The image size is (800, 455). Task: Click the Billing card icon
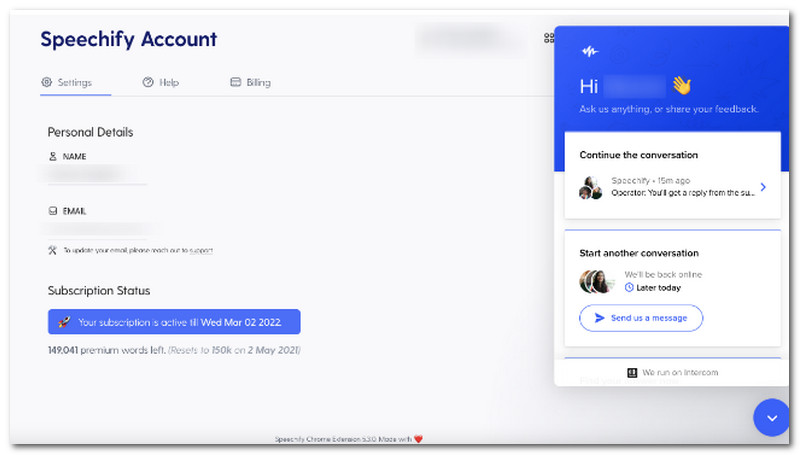pos(235,82)
